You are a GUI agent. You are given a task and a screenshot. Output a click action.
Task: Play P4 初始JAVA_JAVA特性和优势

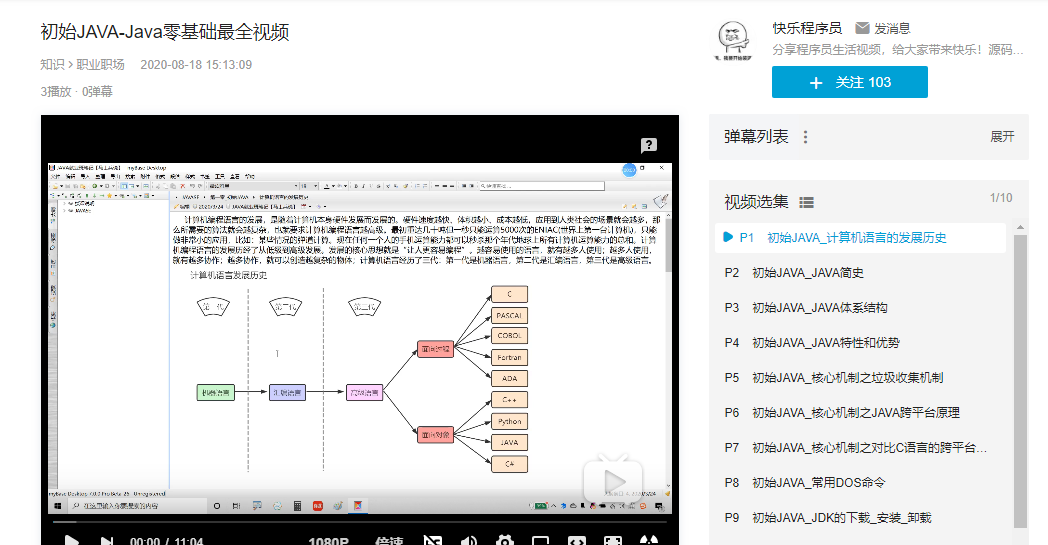point(860,342)
